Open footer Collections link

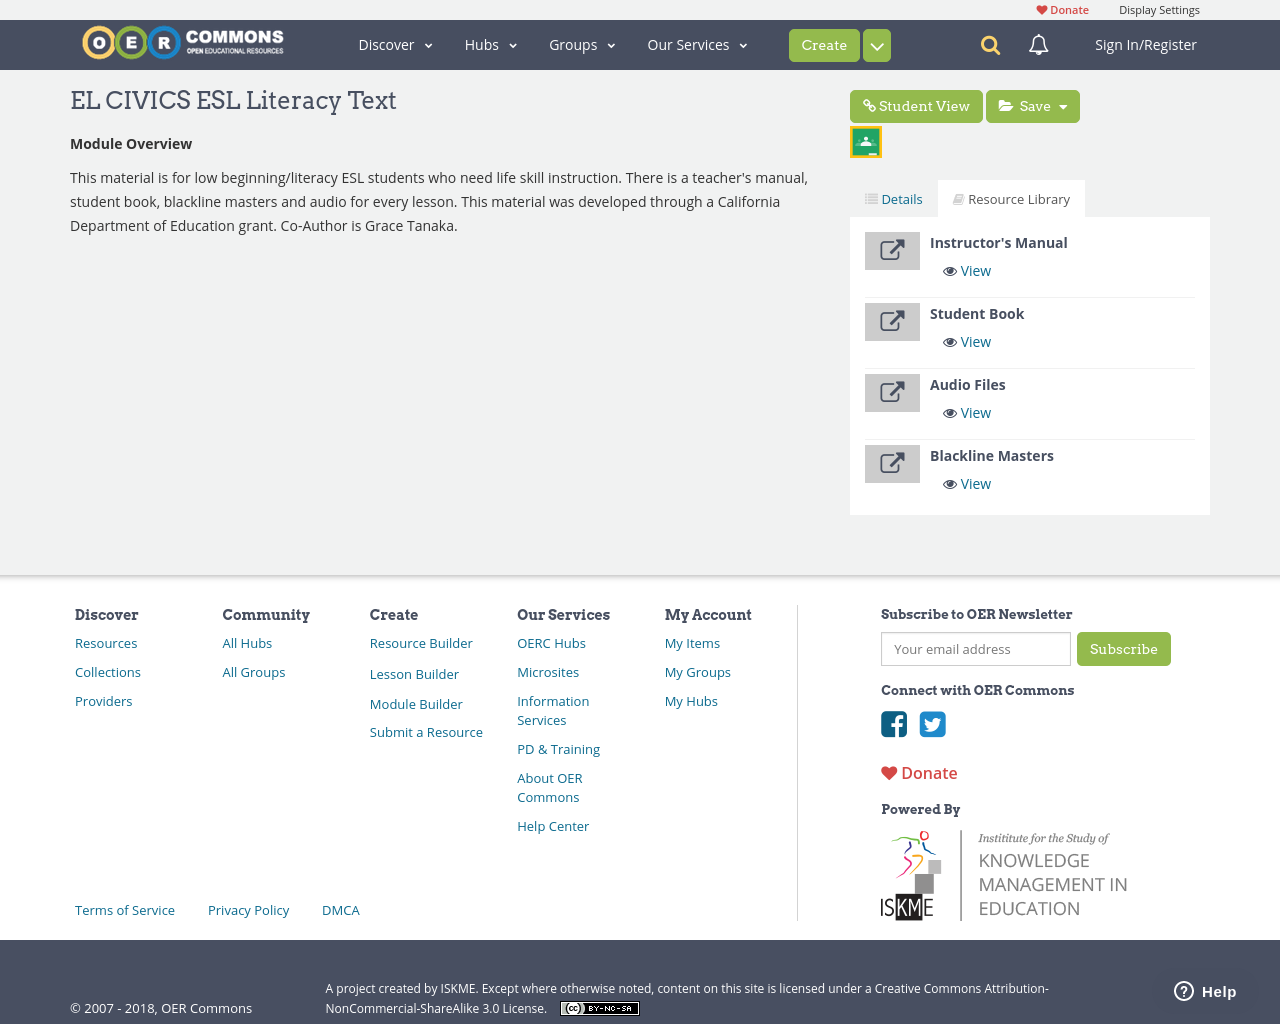(x=108, y=672)
